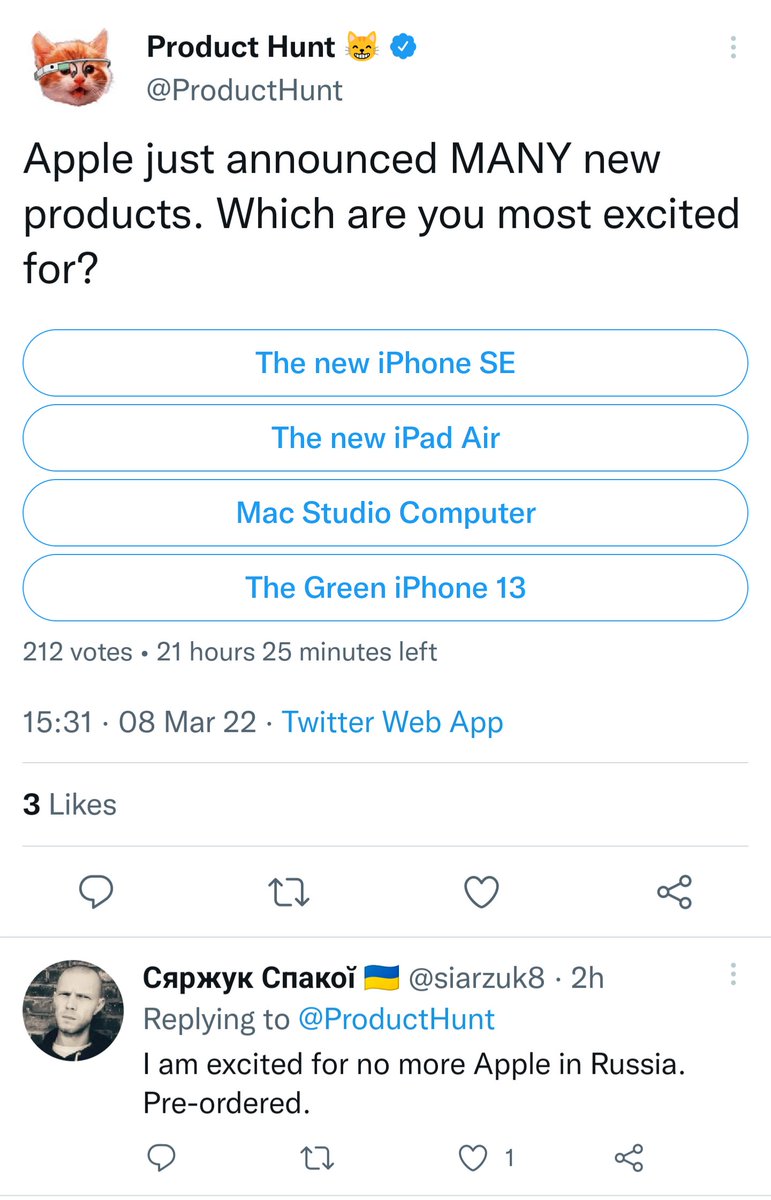
Task: Reply to the siarzuk8 comment
Action: click(161, 1158)
